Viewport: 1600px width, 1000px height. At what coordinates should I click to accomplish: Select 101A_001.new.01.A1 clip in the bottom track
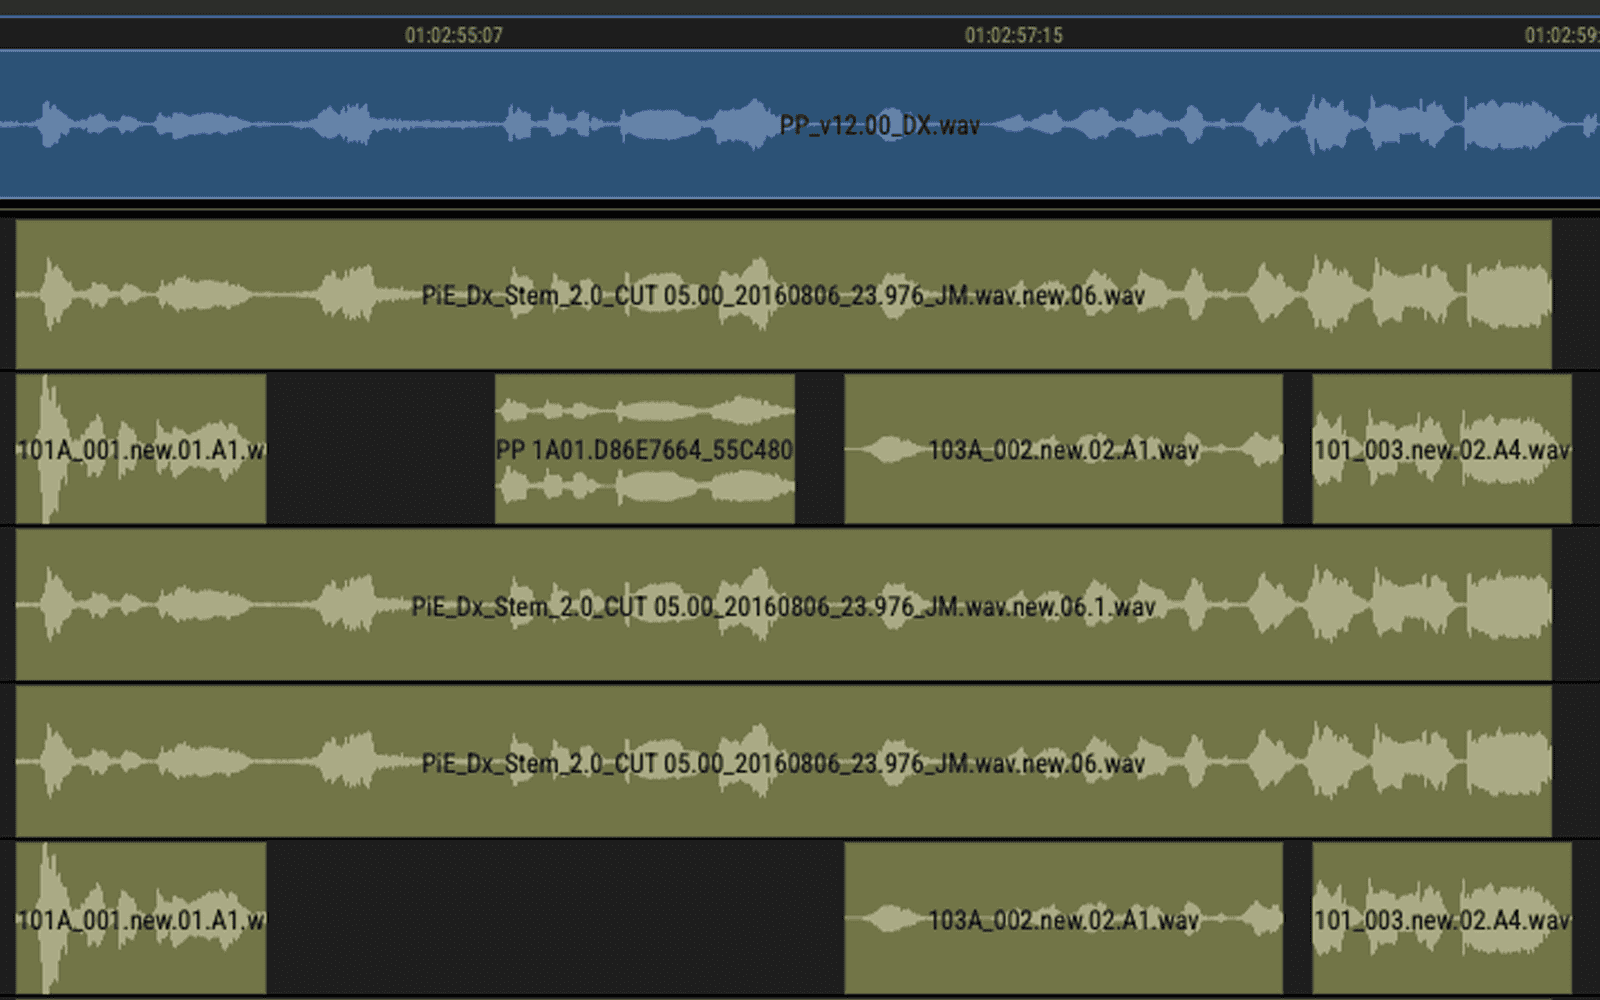[x=141, y=919]
